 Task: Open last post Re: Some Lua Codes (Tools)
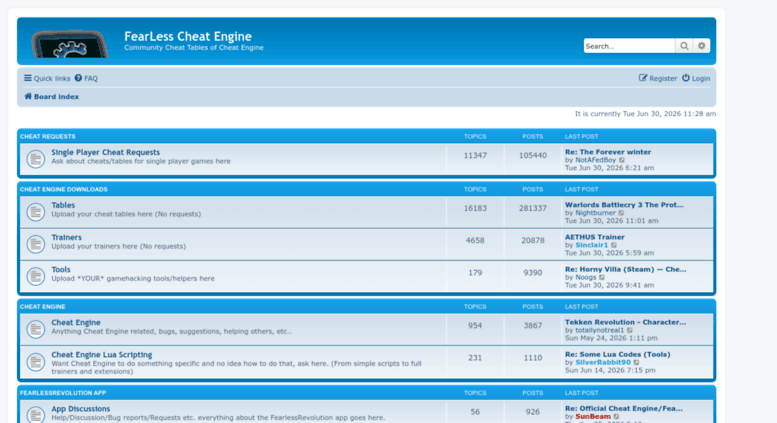click(617, 354)
